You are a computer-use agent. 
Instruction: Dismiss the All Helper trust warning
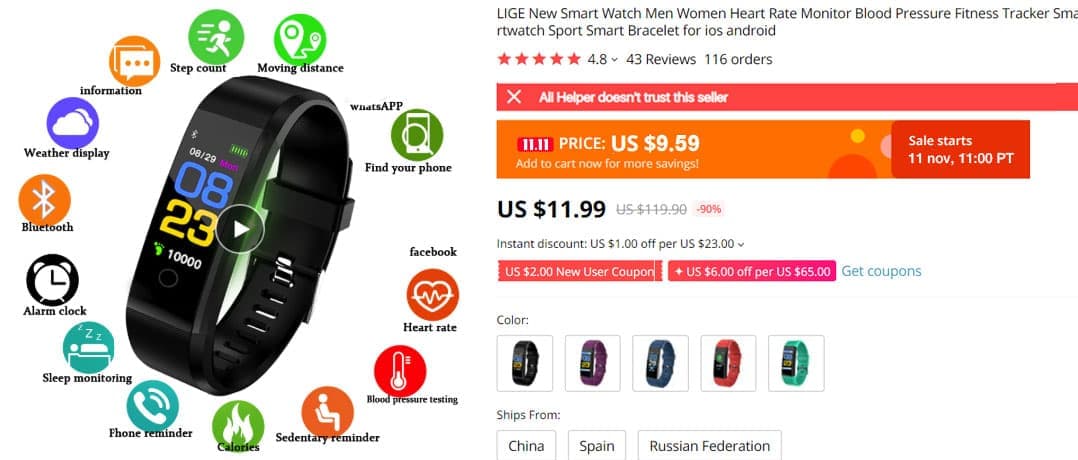tap(514, 97)
